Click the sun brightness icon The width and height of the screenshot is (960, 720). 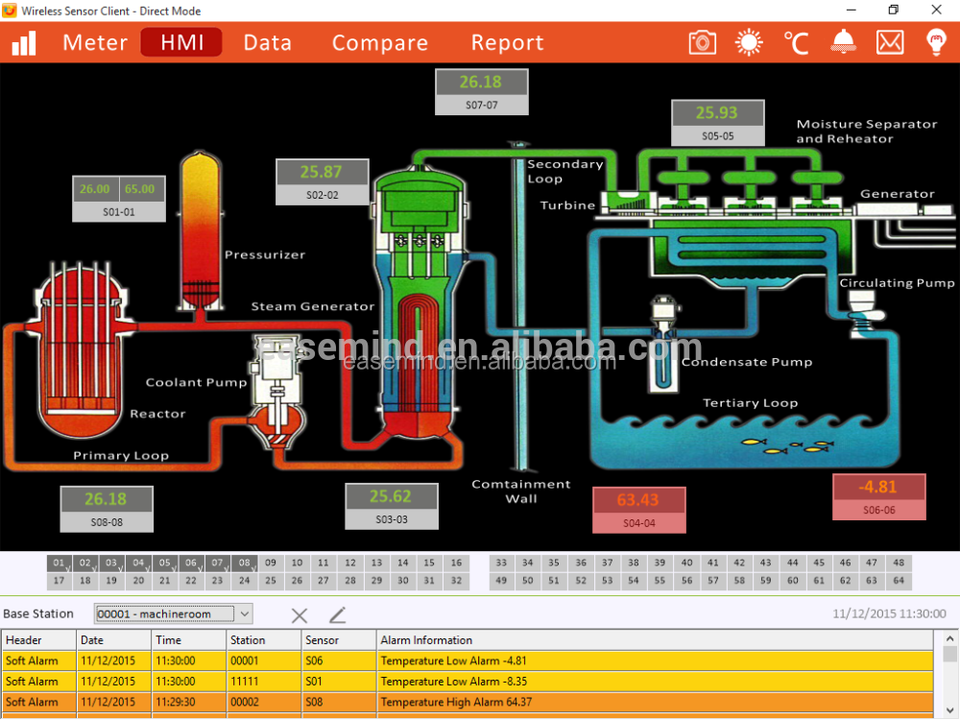[748, 42]
